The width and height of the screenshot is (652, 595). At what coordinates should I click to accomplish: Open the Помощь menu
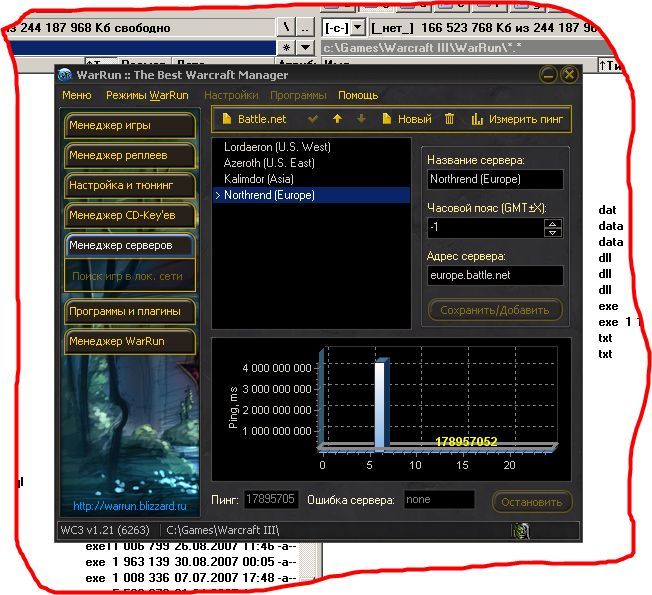tap(358, 95)
